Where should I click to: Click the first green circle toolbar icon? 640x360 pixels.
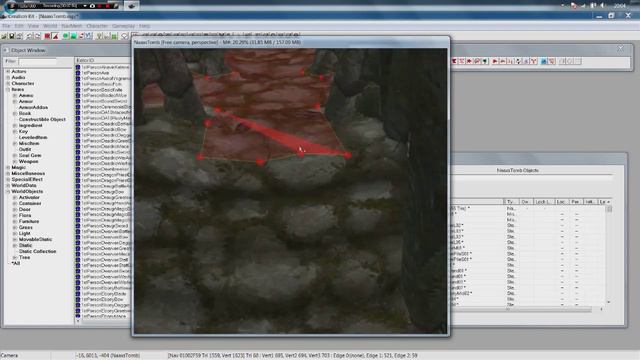[65, 36]
